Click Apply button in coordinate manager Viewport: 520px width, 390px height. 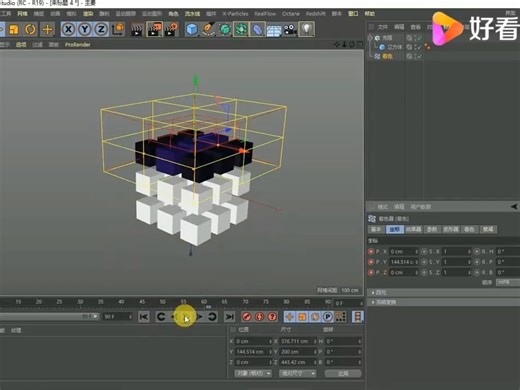pos(343,374)
